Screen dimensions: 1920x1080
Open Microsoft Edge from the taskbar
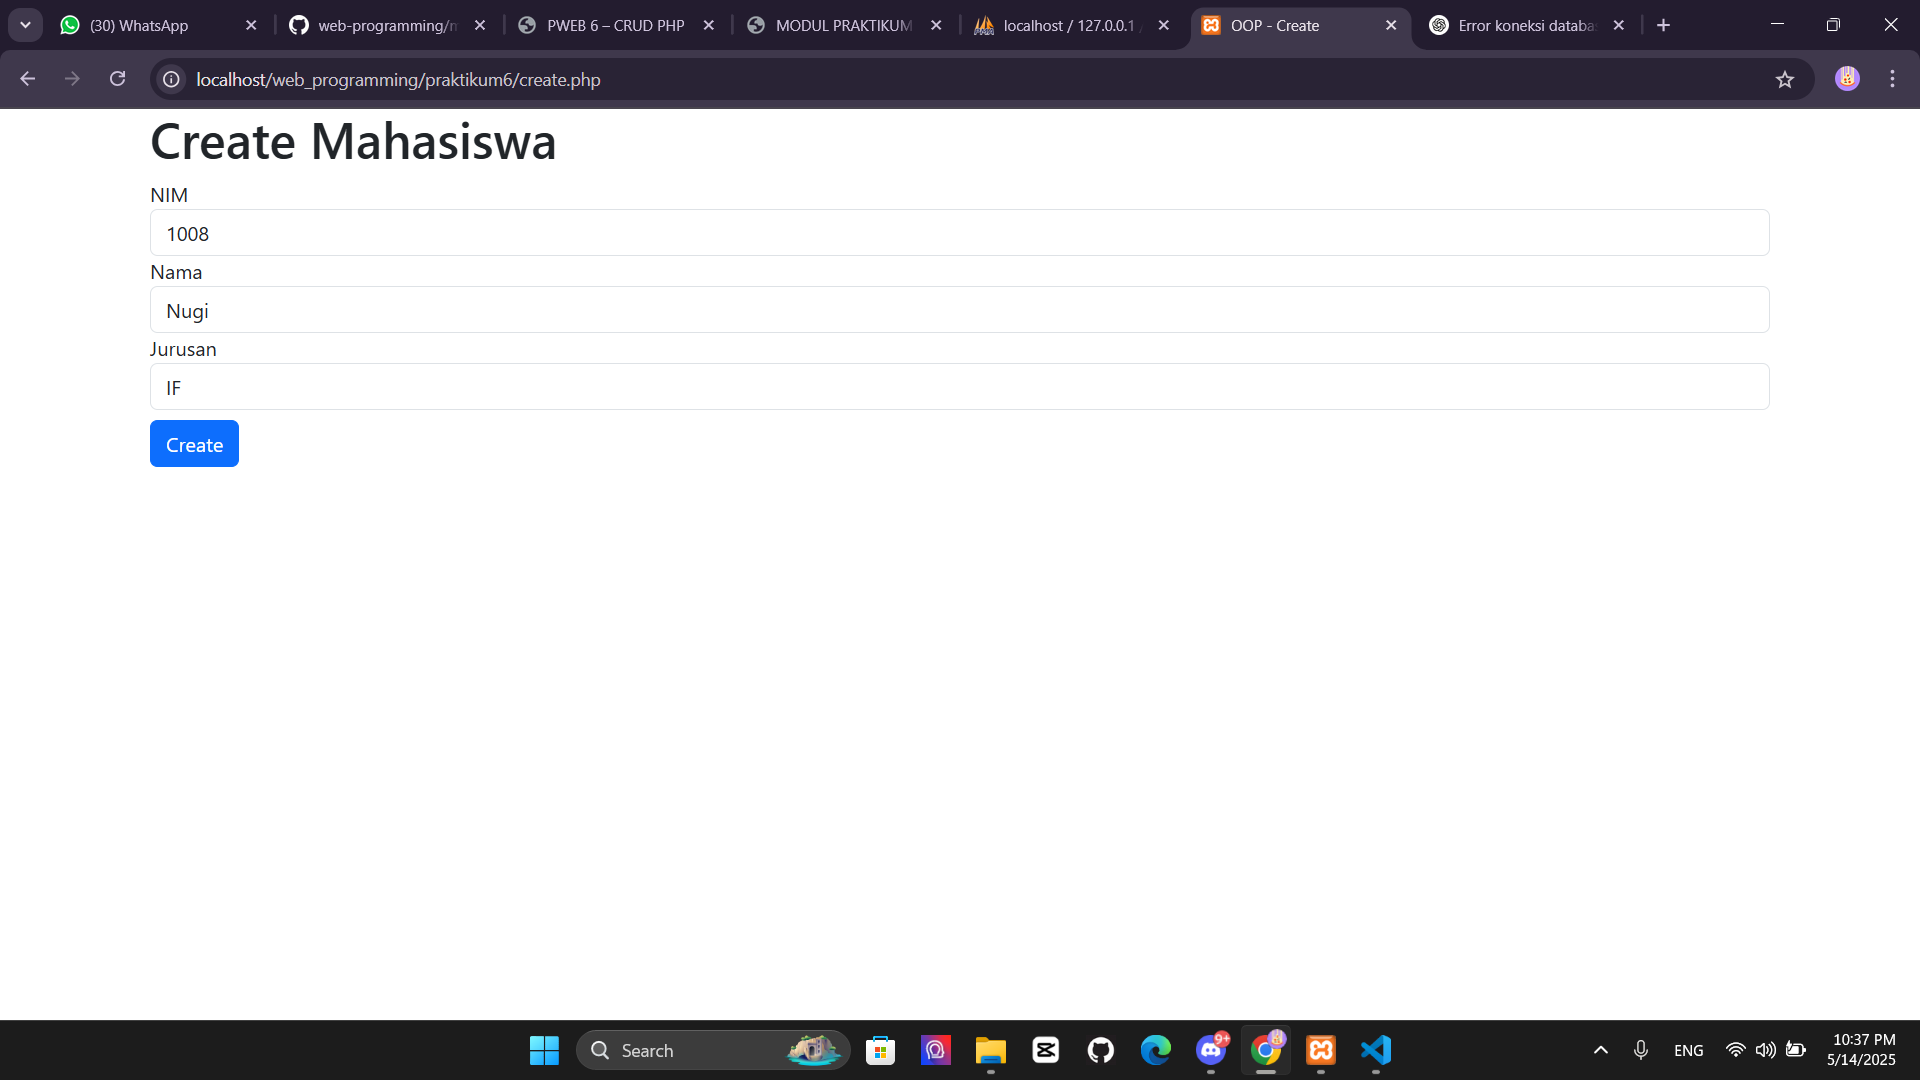coord(1156,1050)
